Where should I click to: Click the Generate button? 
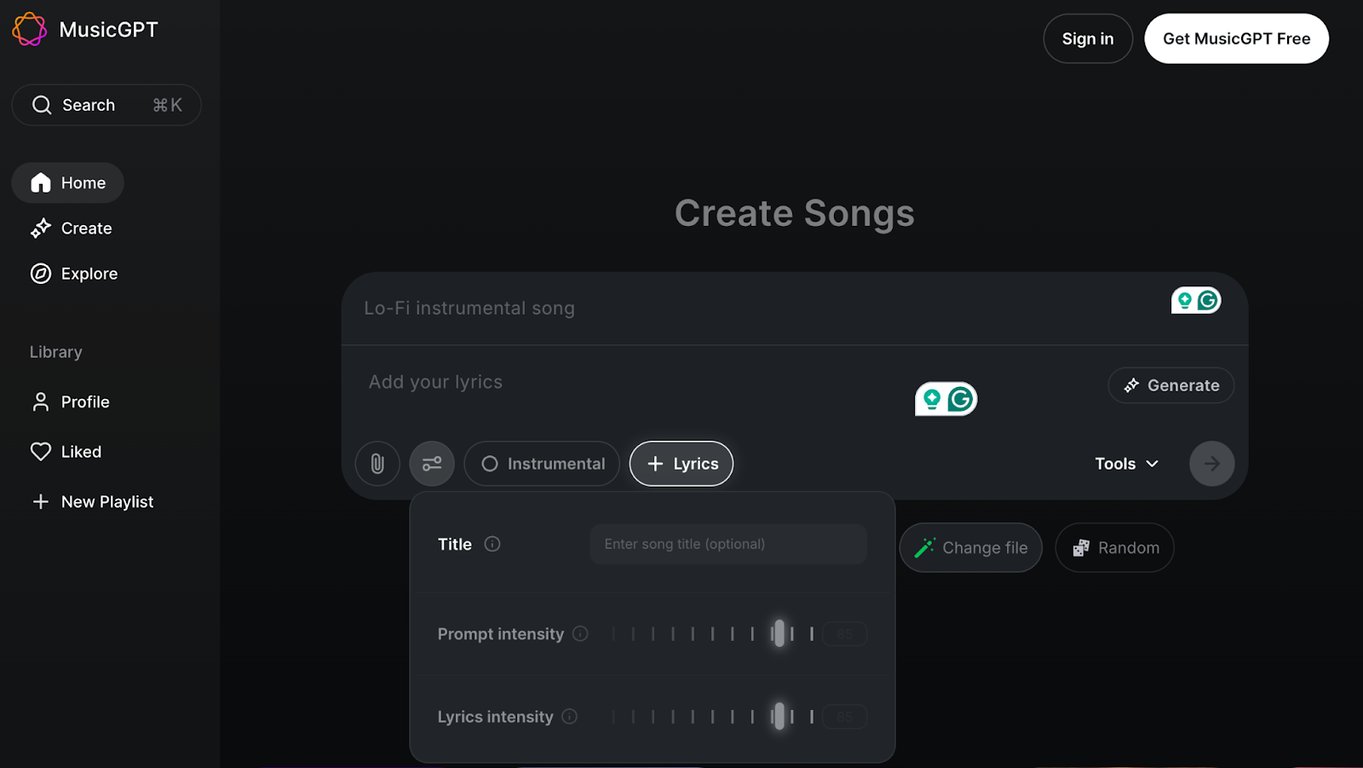click(1170, 385)
